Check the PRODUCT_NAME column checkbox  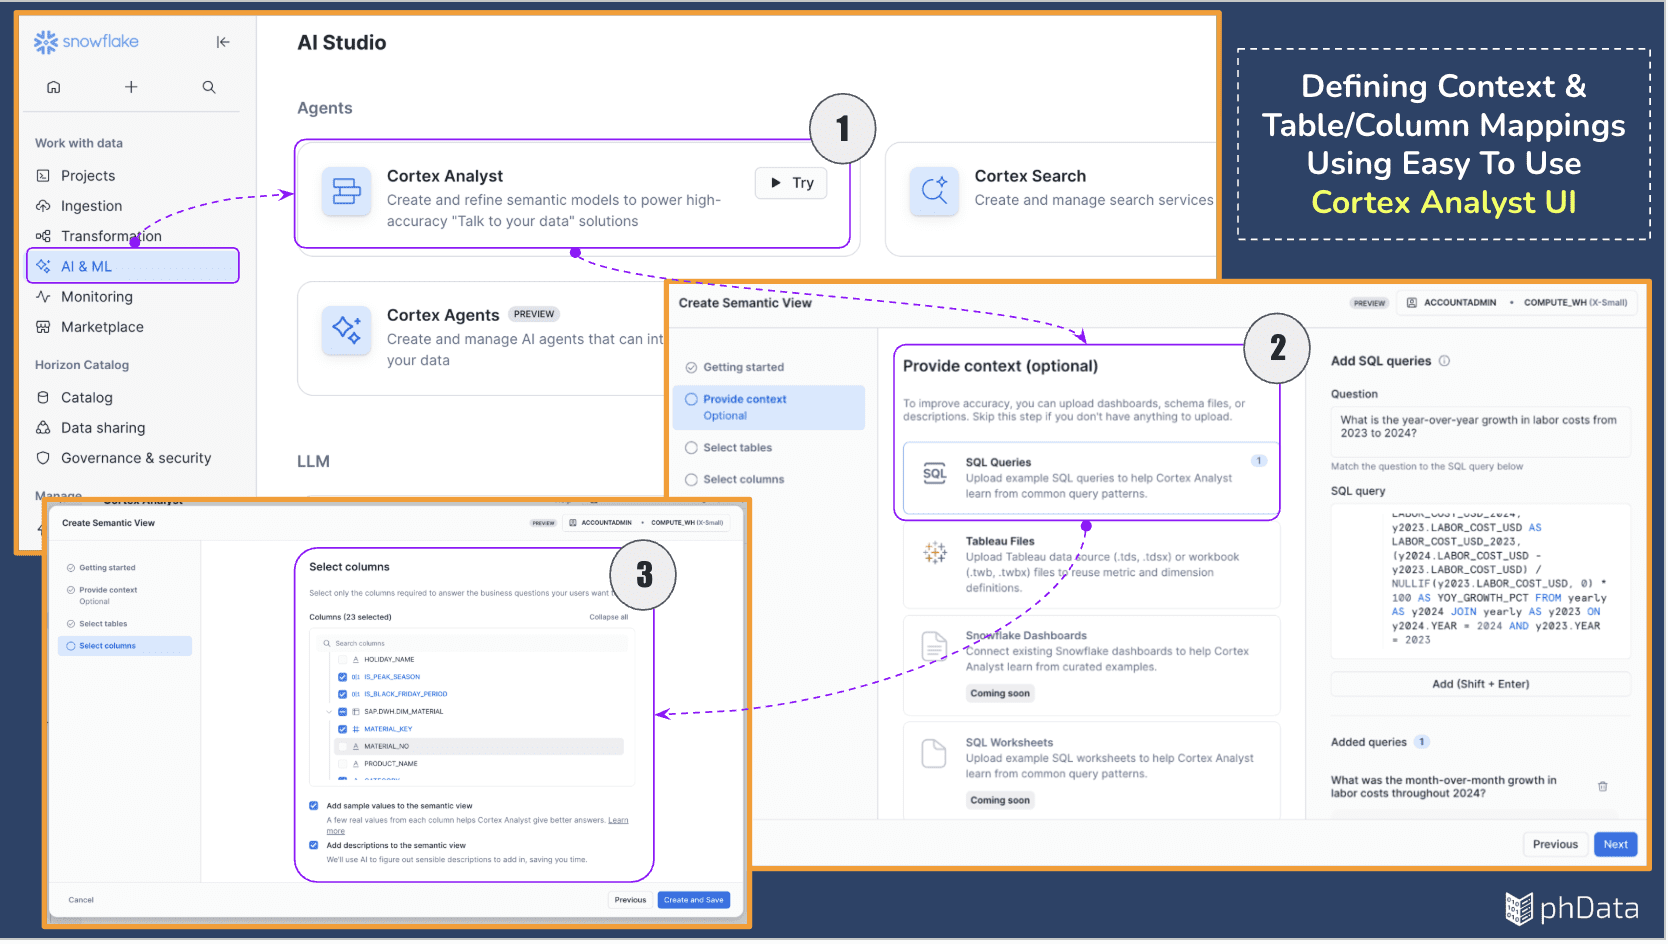[x=343, y=764]
